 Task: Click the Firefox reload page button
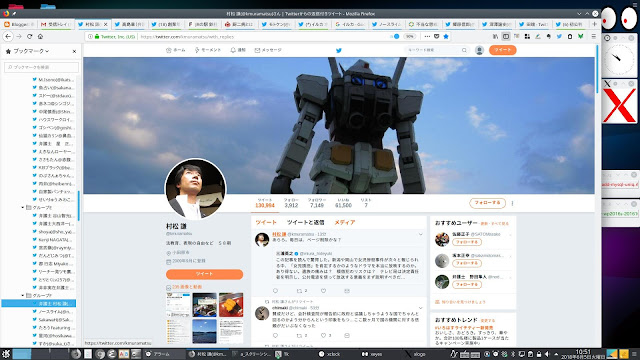[x=29, y=36]
